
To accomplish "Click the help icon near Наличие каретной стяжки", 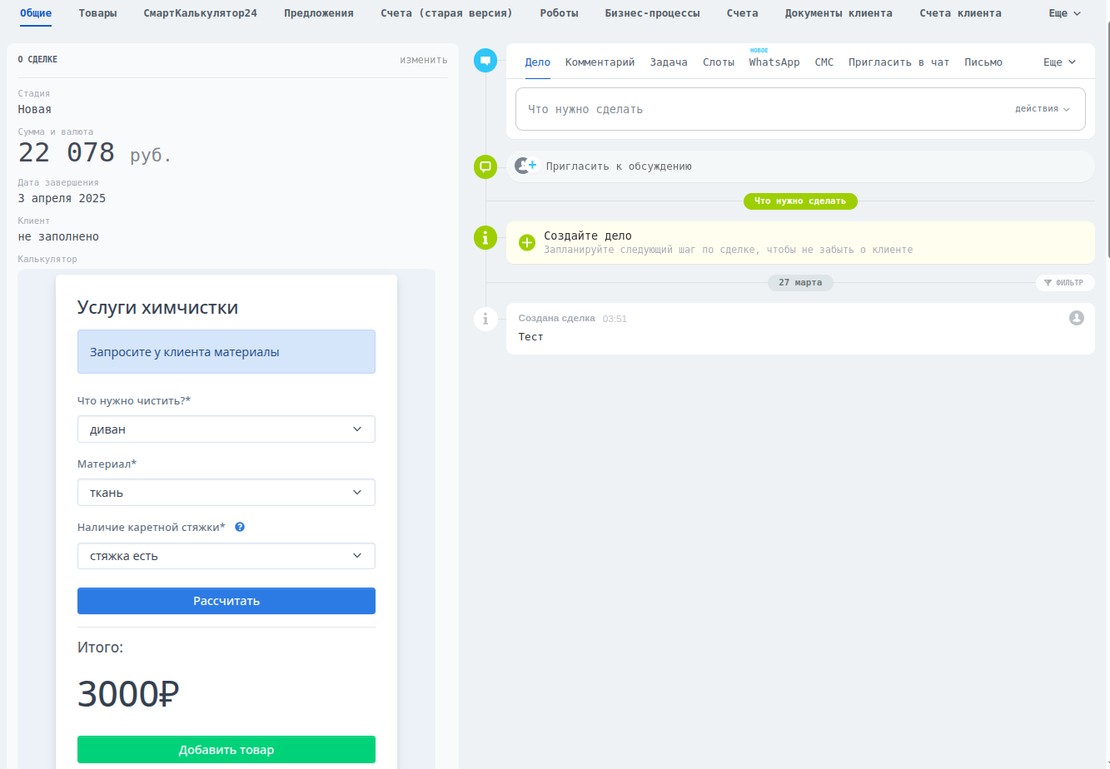I will tap(240, 527).
